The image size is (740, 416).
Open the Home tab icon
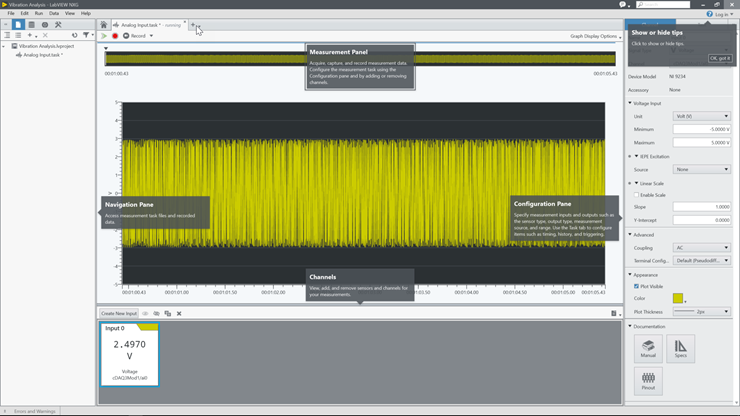pyautogui.click(x=103, y=25)
